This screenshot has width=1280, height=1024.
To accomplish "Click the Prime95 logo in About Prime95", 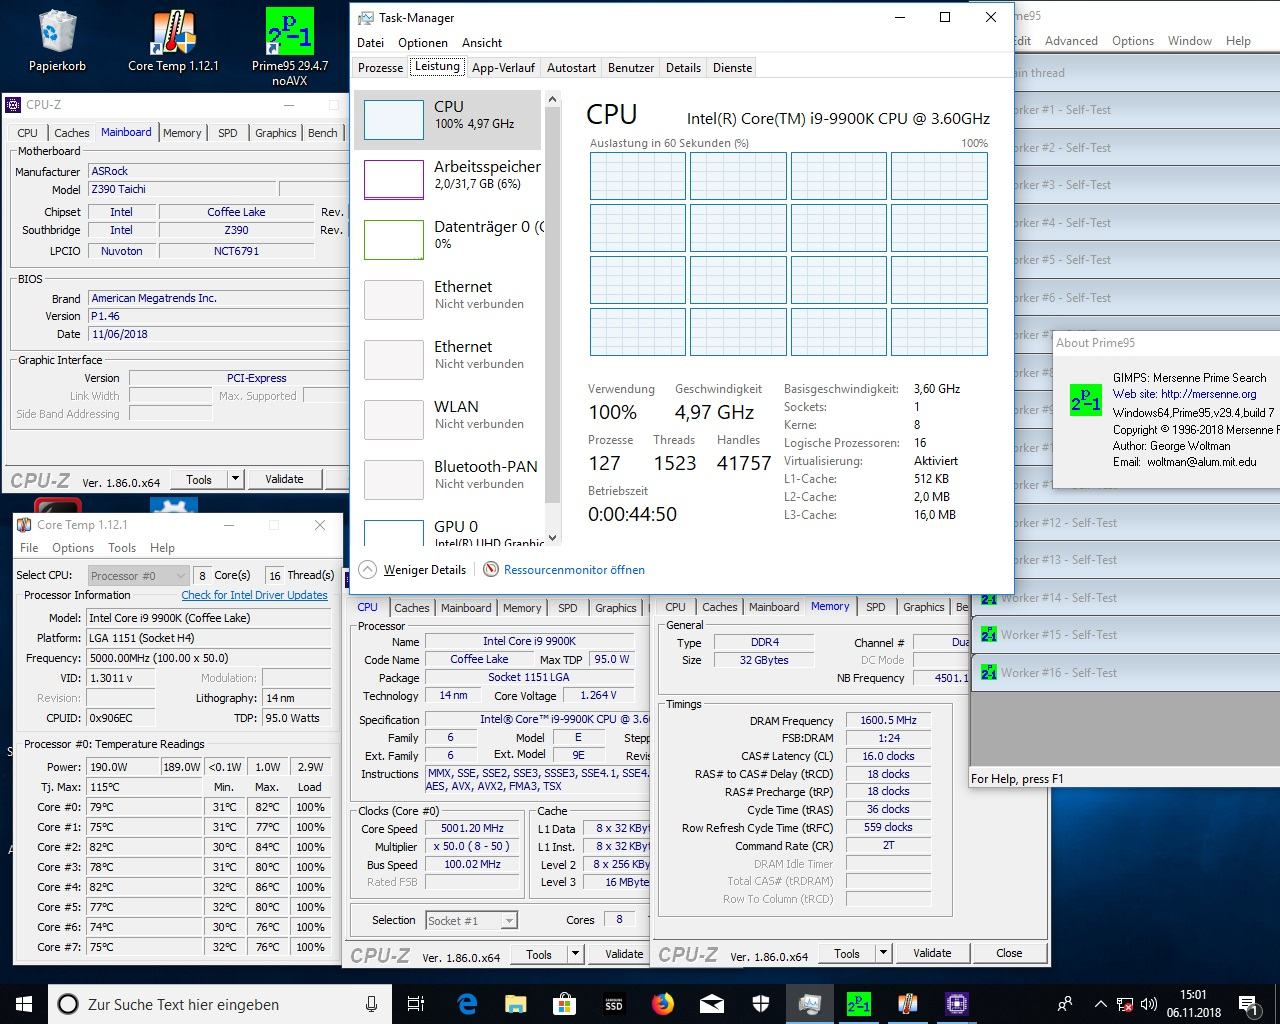I will [x=1085, y=400].
